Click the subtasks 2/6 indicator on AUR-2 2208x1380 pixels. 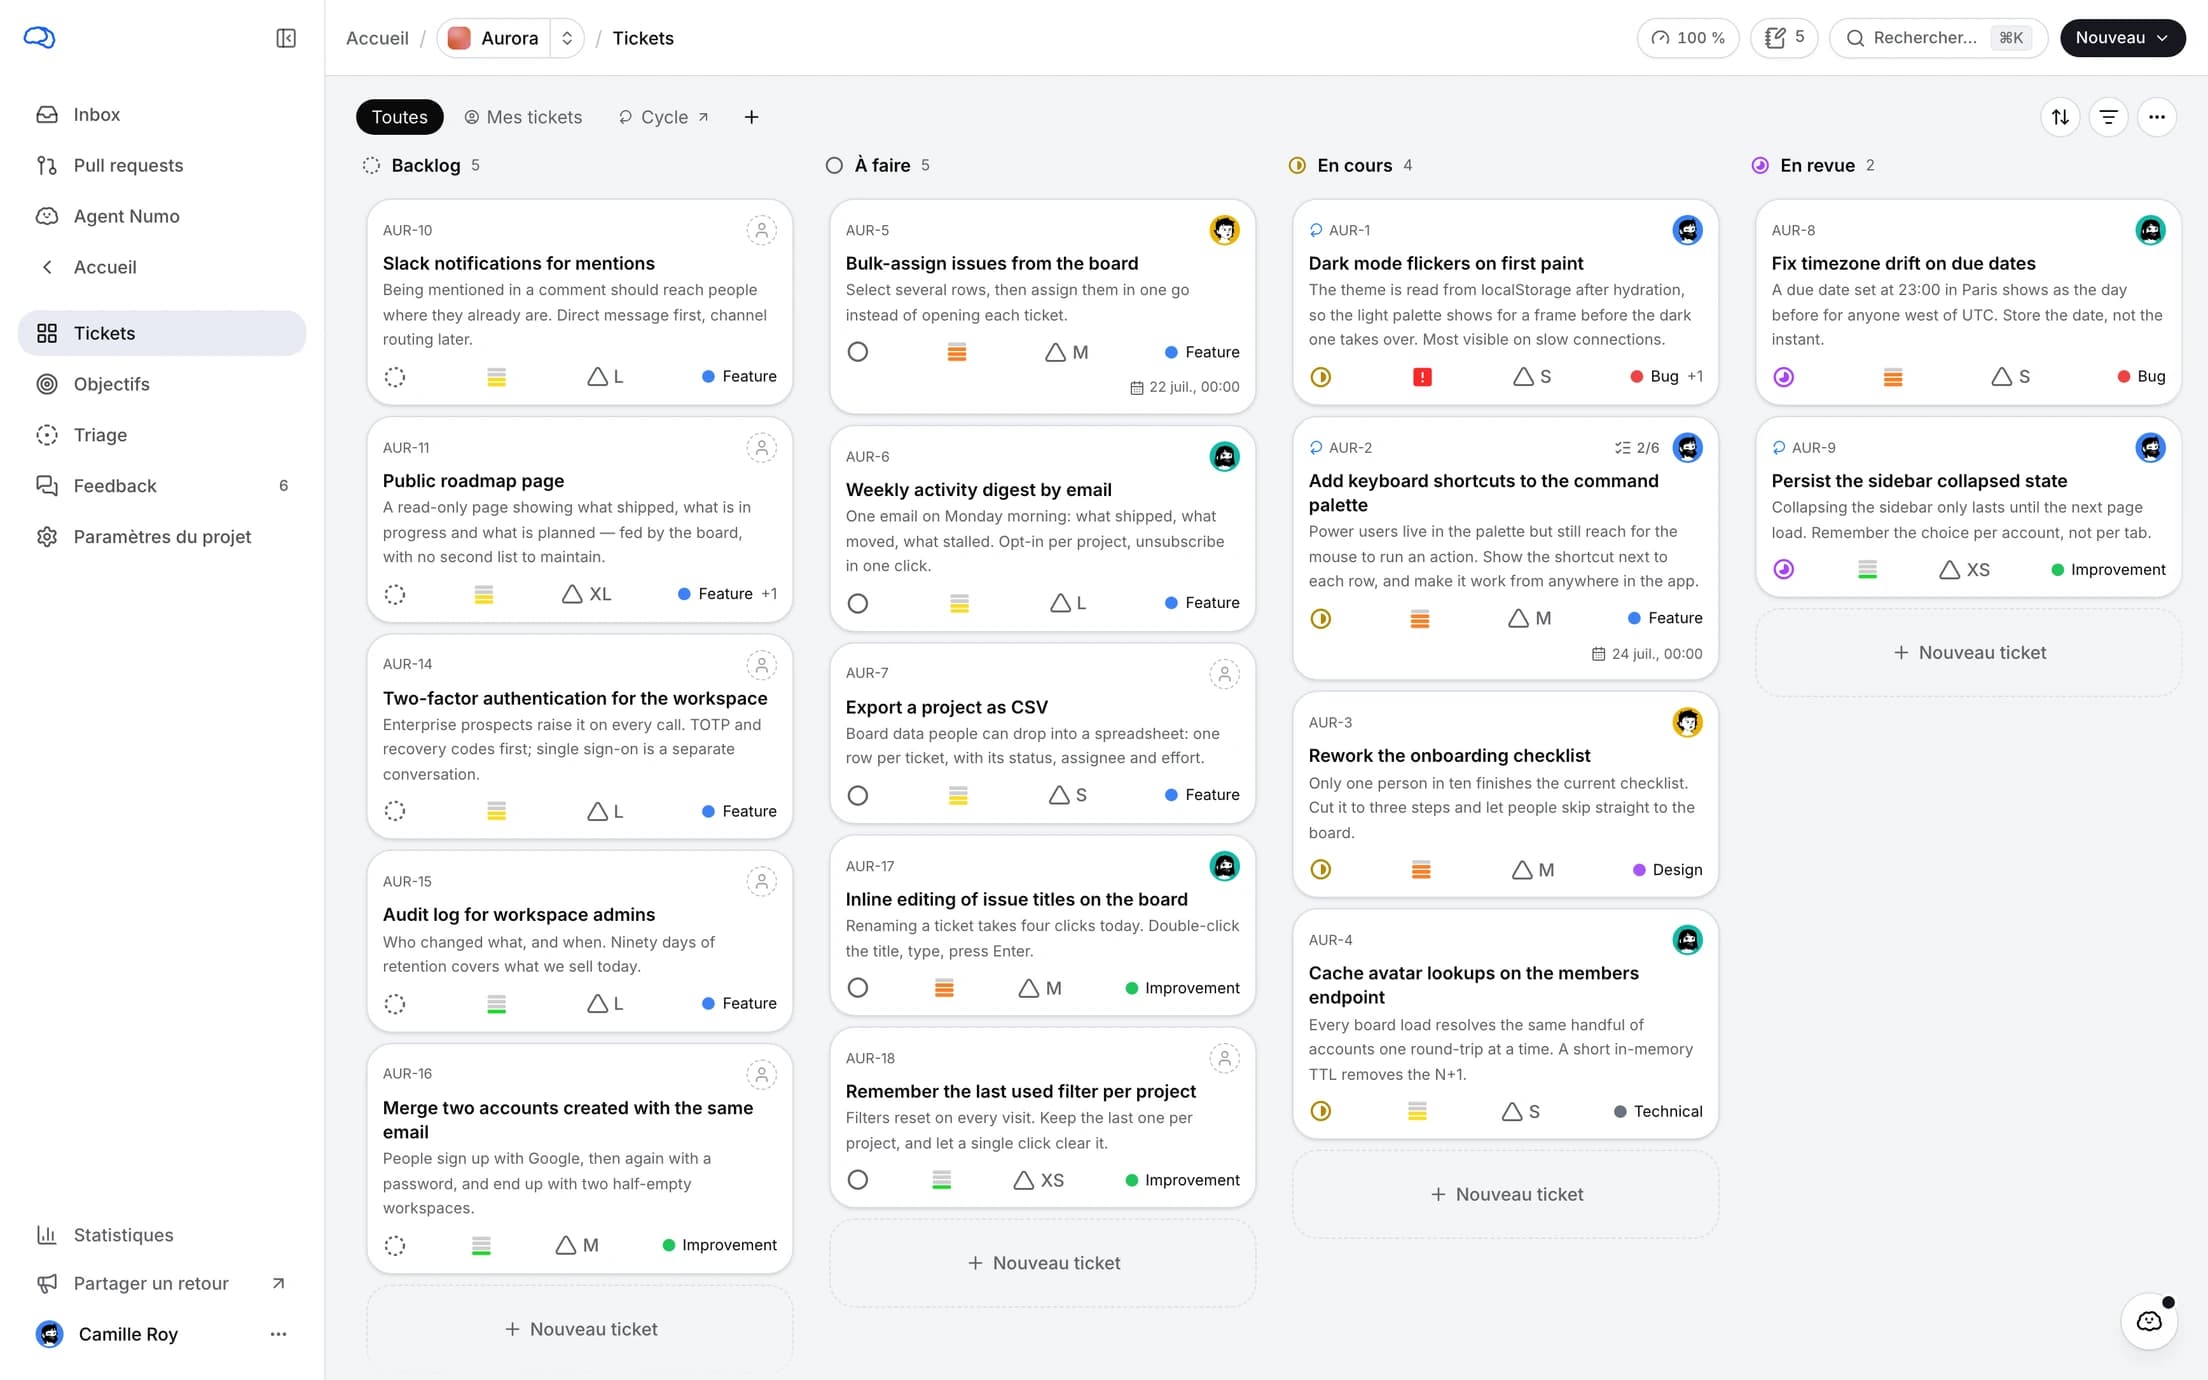point(1636,448)
